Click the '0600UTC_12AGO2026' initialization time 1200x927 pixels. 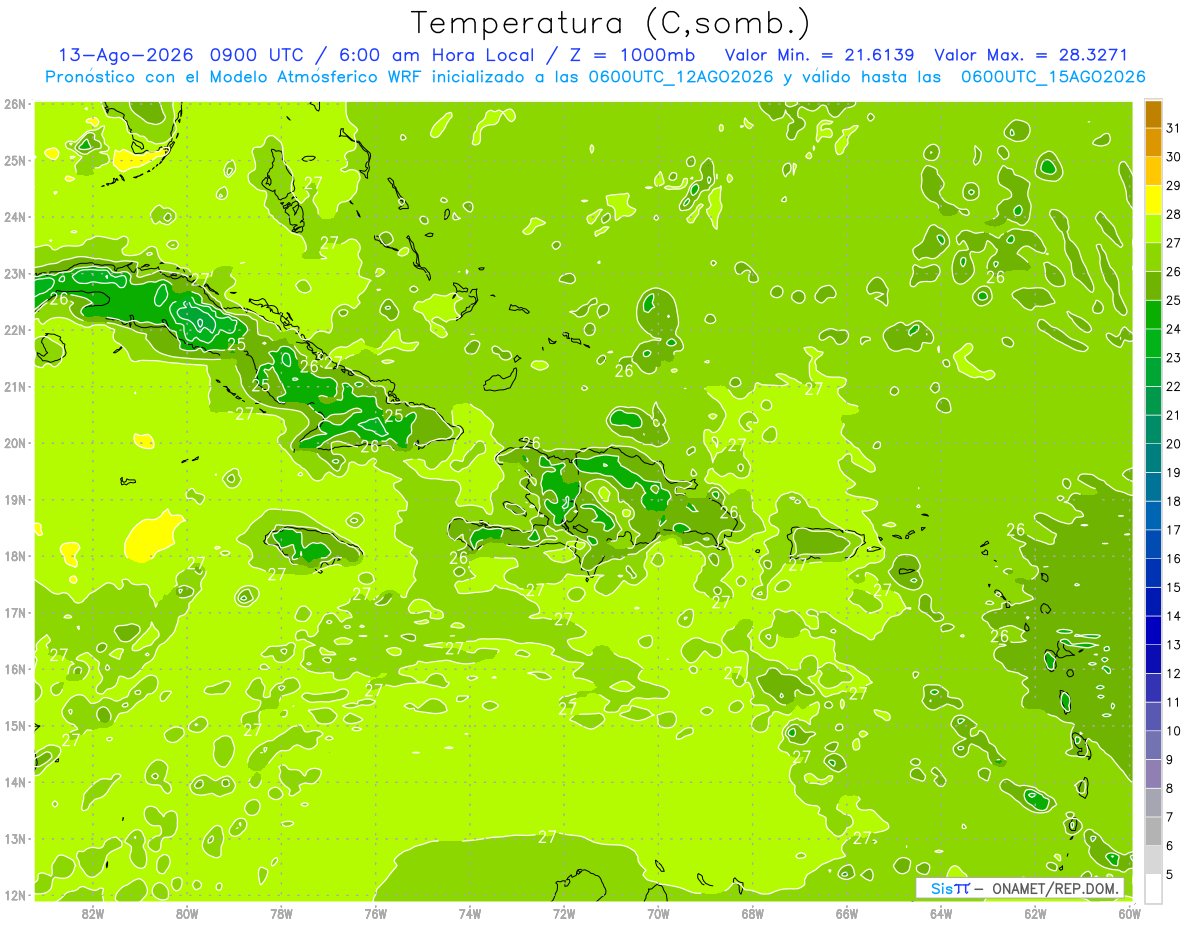[x=680, y=77]
